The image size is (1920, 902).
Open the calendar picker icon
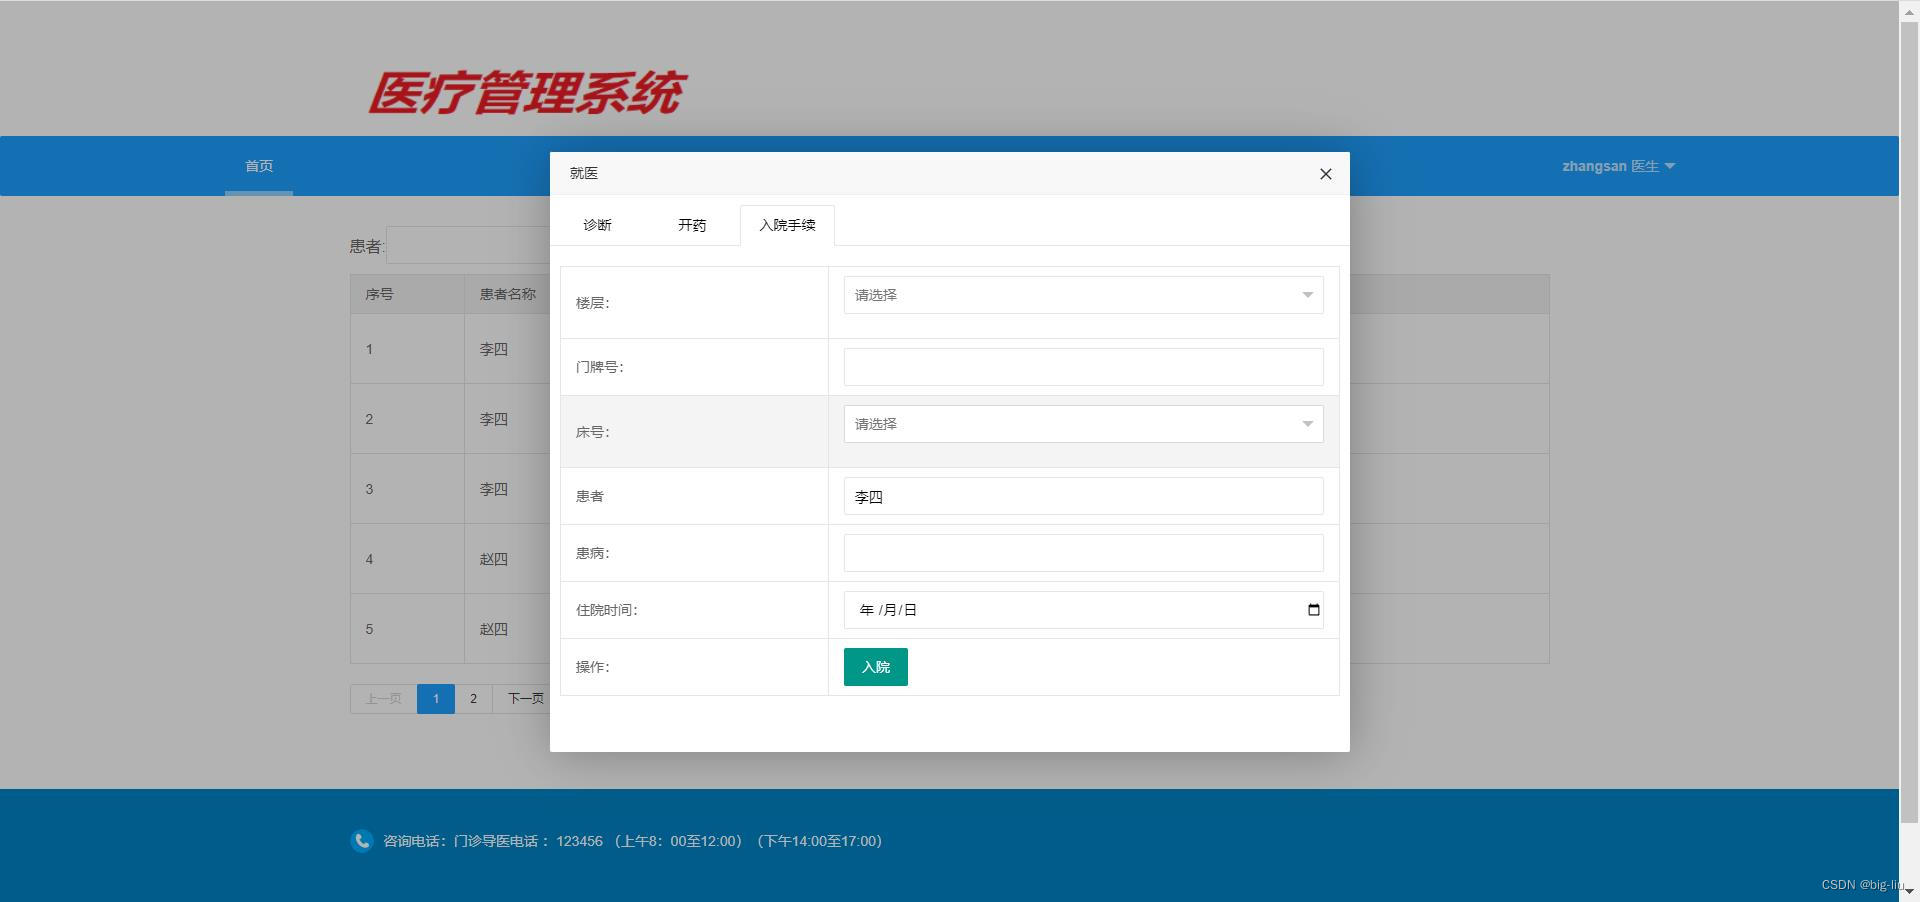tap(1313, 610)
